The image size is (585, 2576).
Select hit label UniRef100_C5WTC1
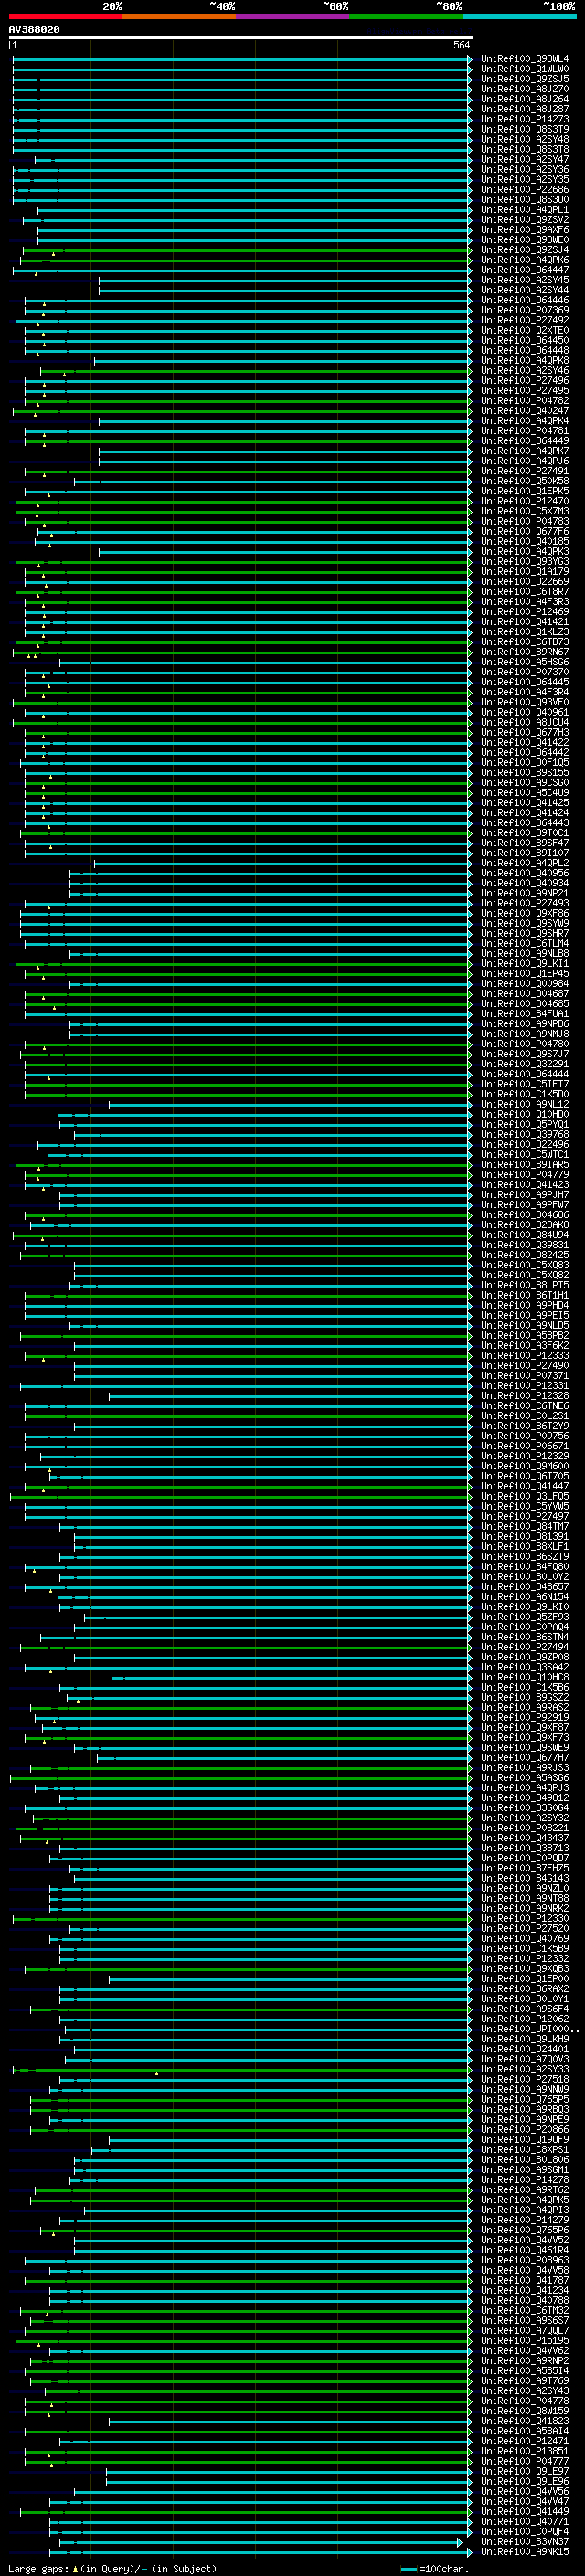coord(524,1154)
